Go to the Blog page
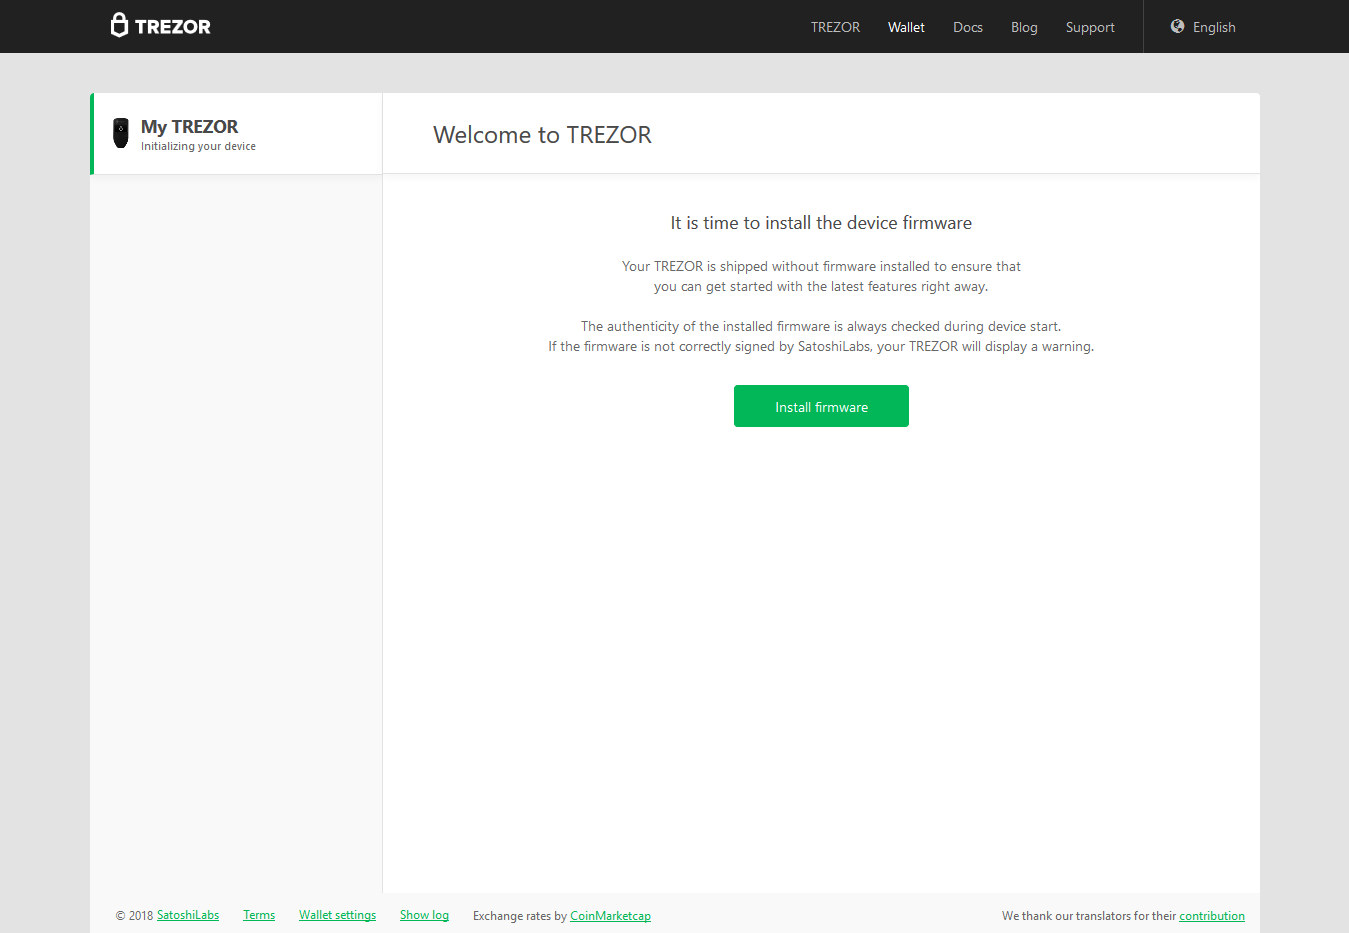1349x933 pixels. click(1024, 27)
